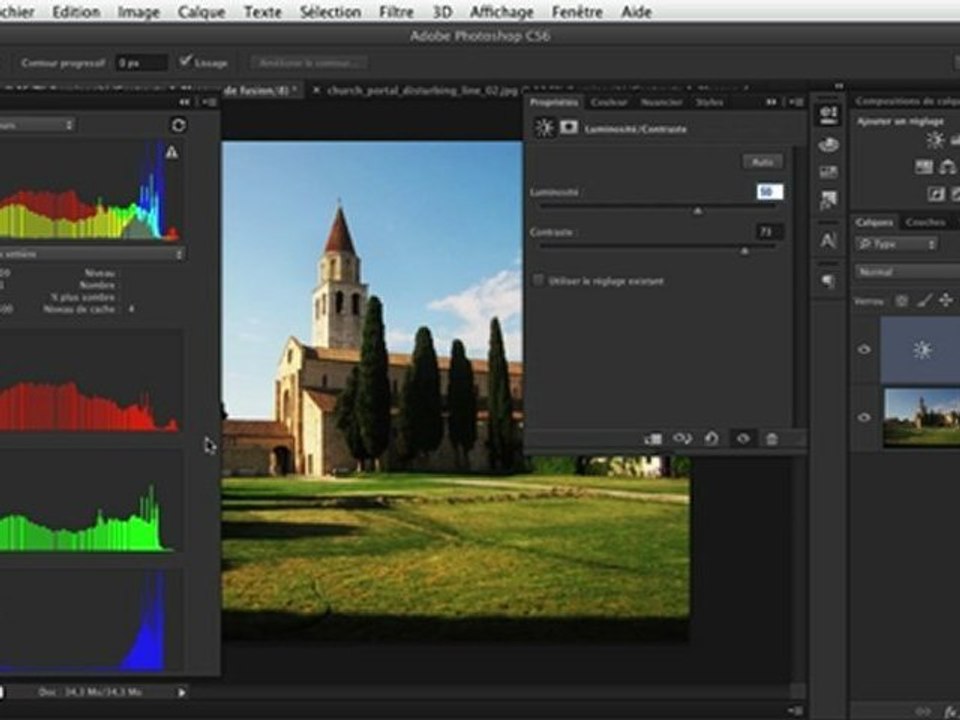Toggle adjustment visibility eye in Properties footer
The width and height of the screenshot is (960, 720).
point(743,438)
